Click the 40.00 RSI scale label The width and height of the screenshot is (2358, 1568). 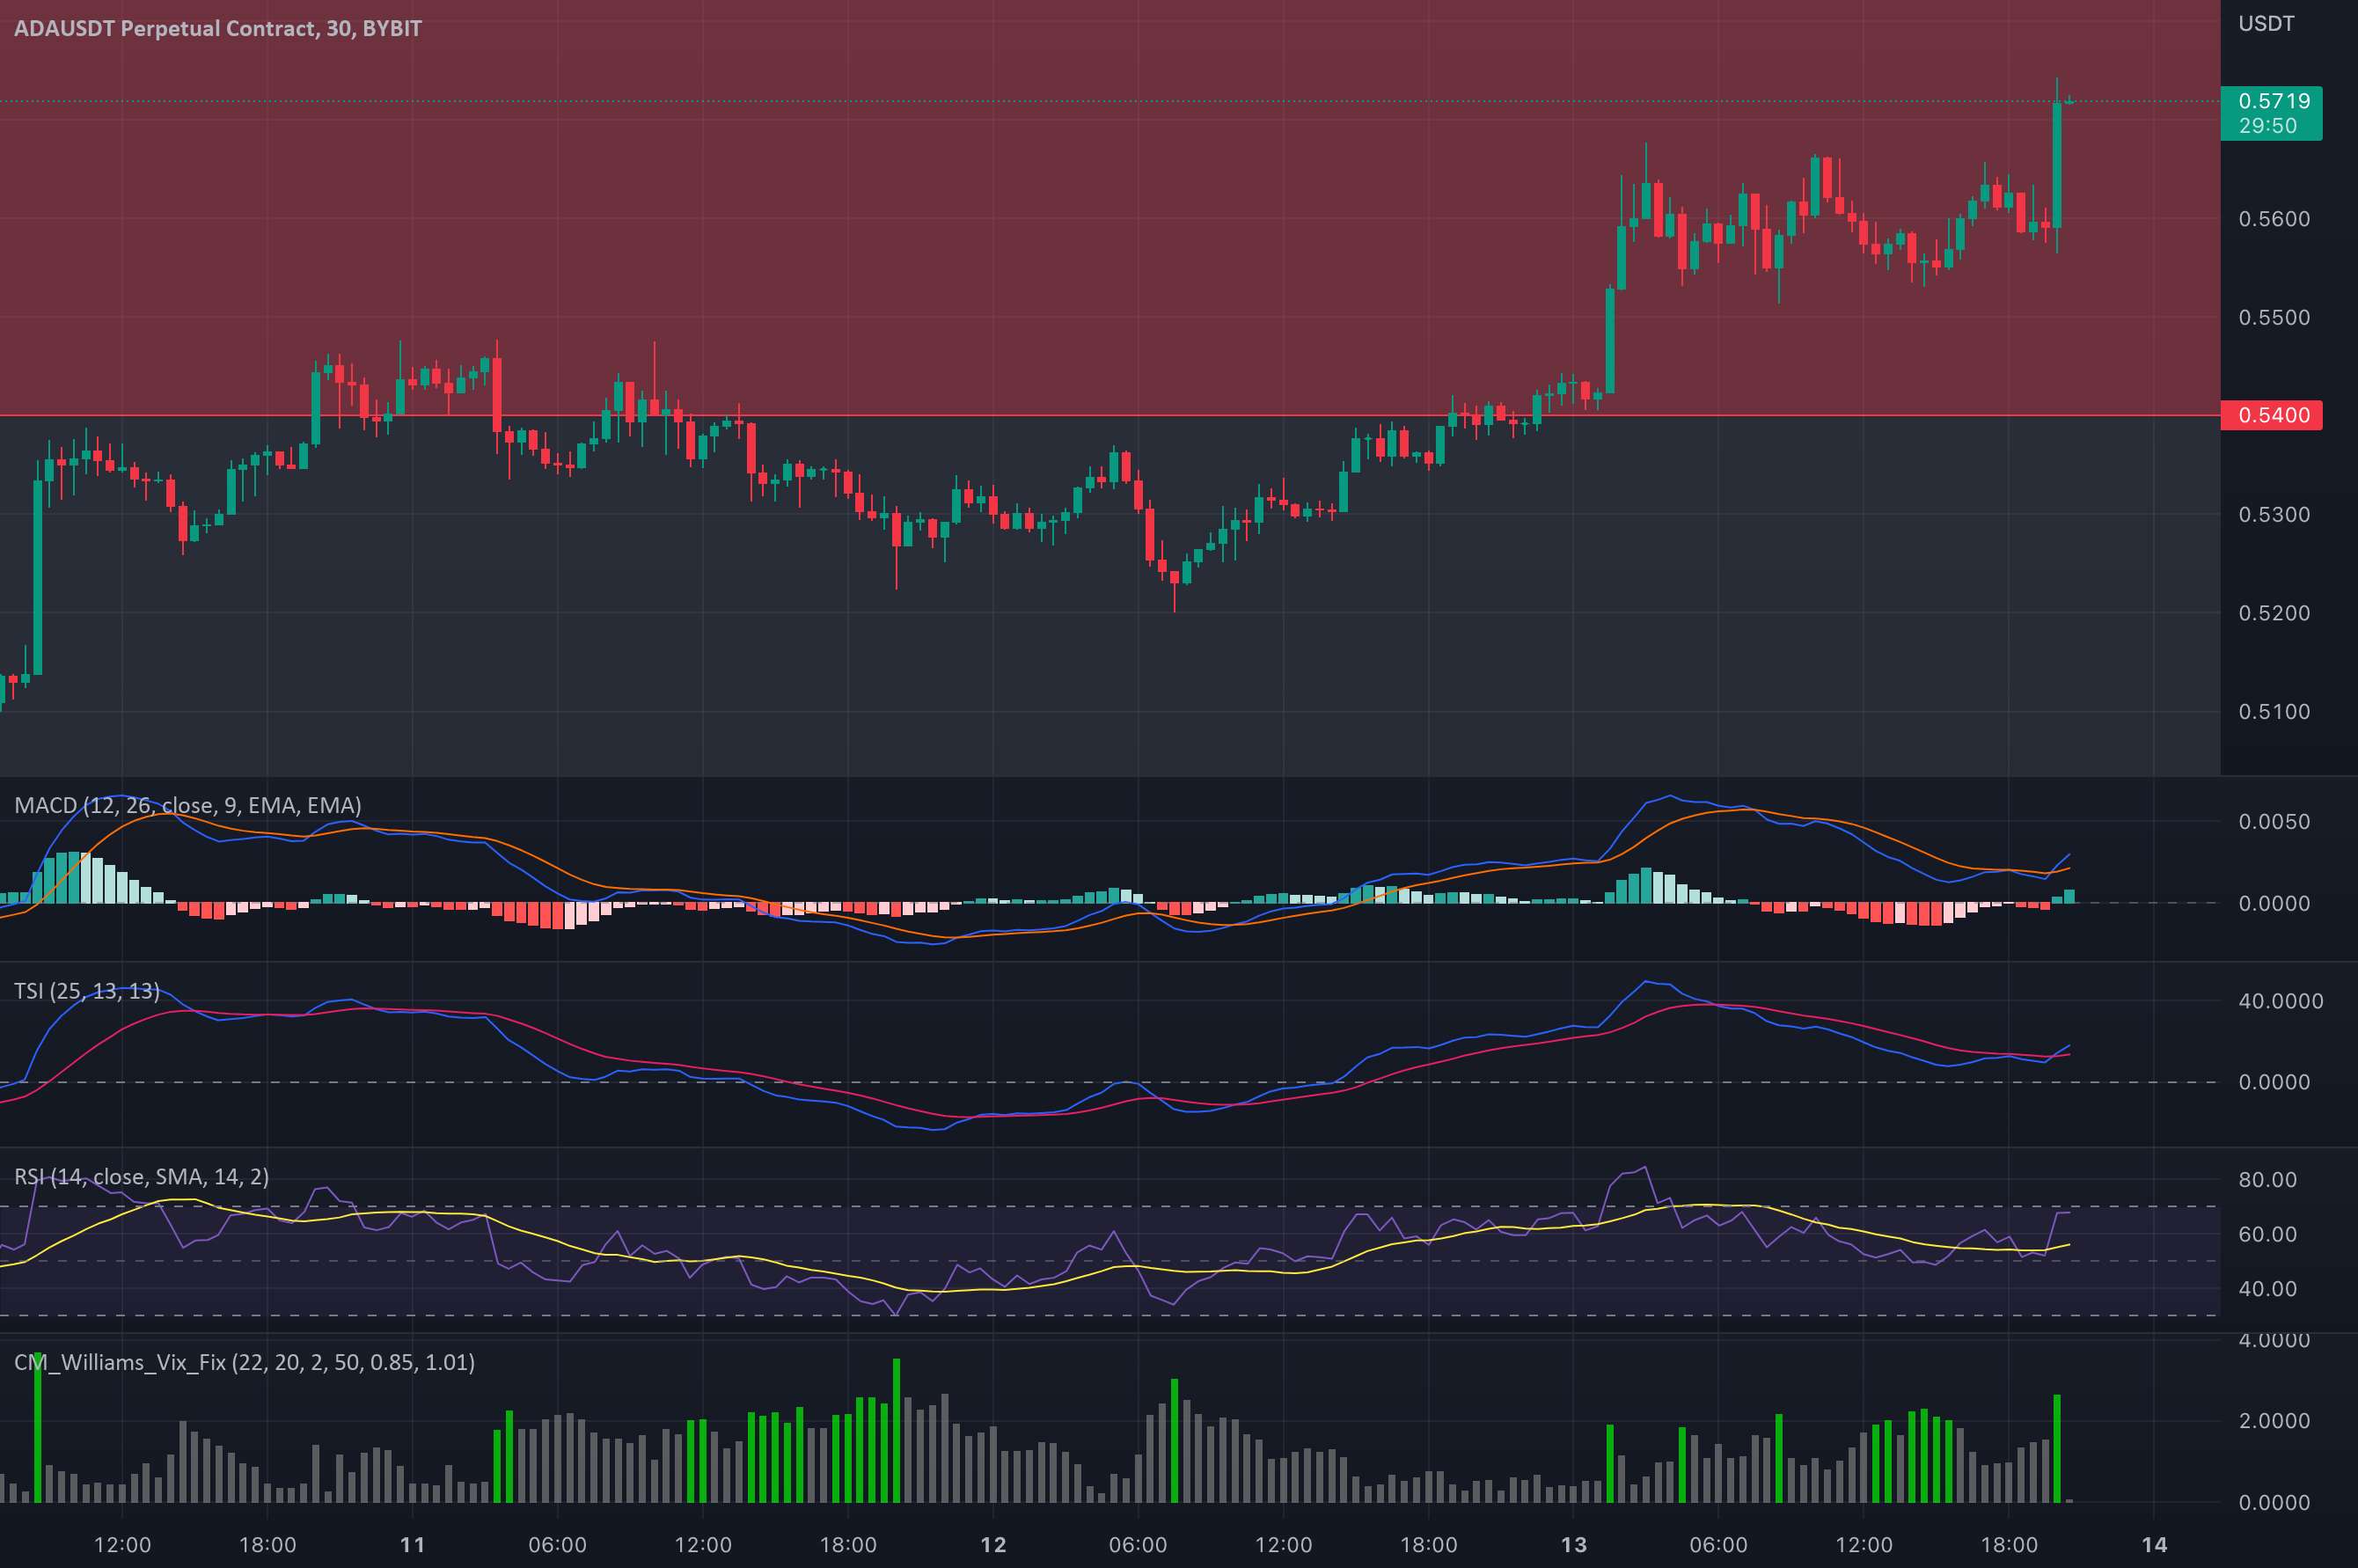(x=2267, y=1289)
